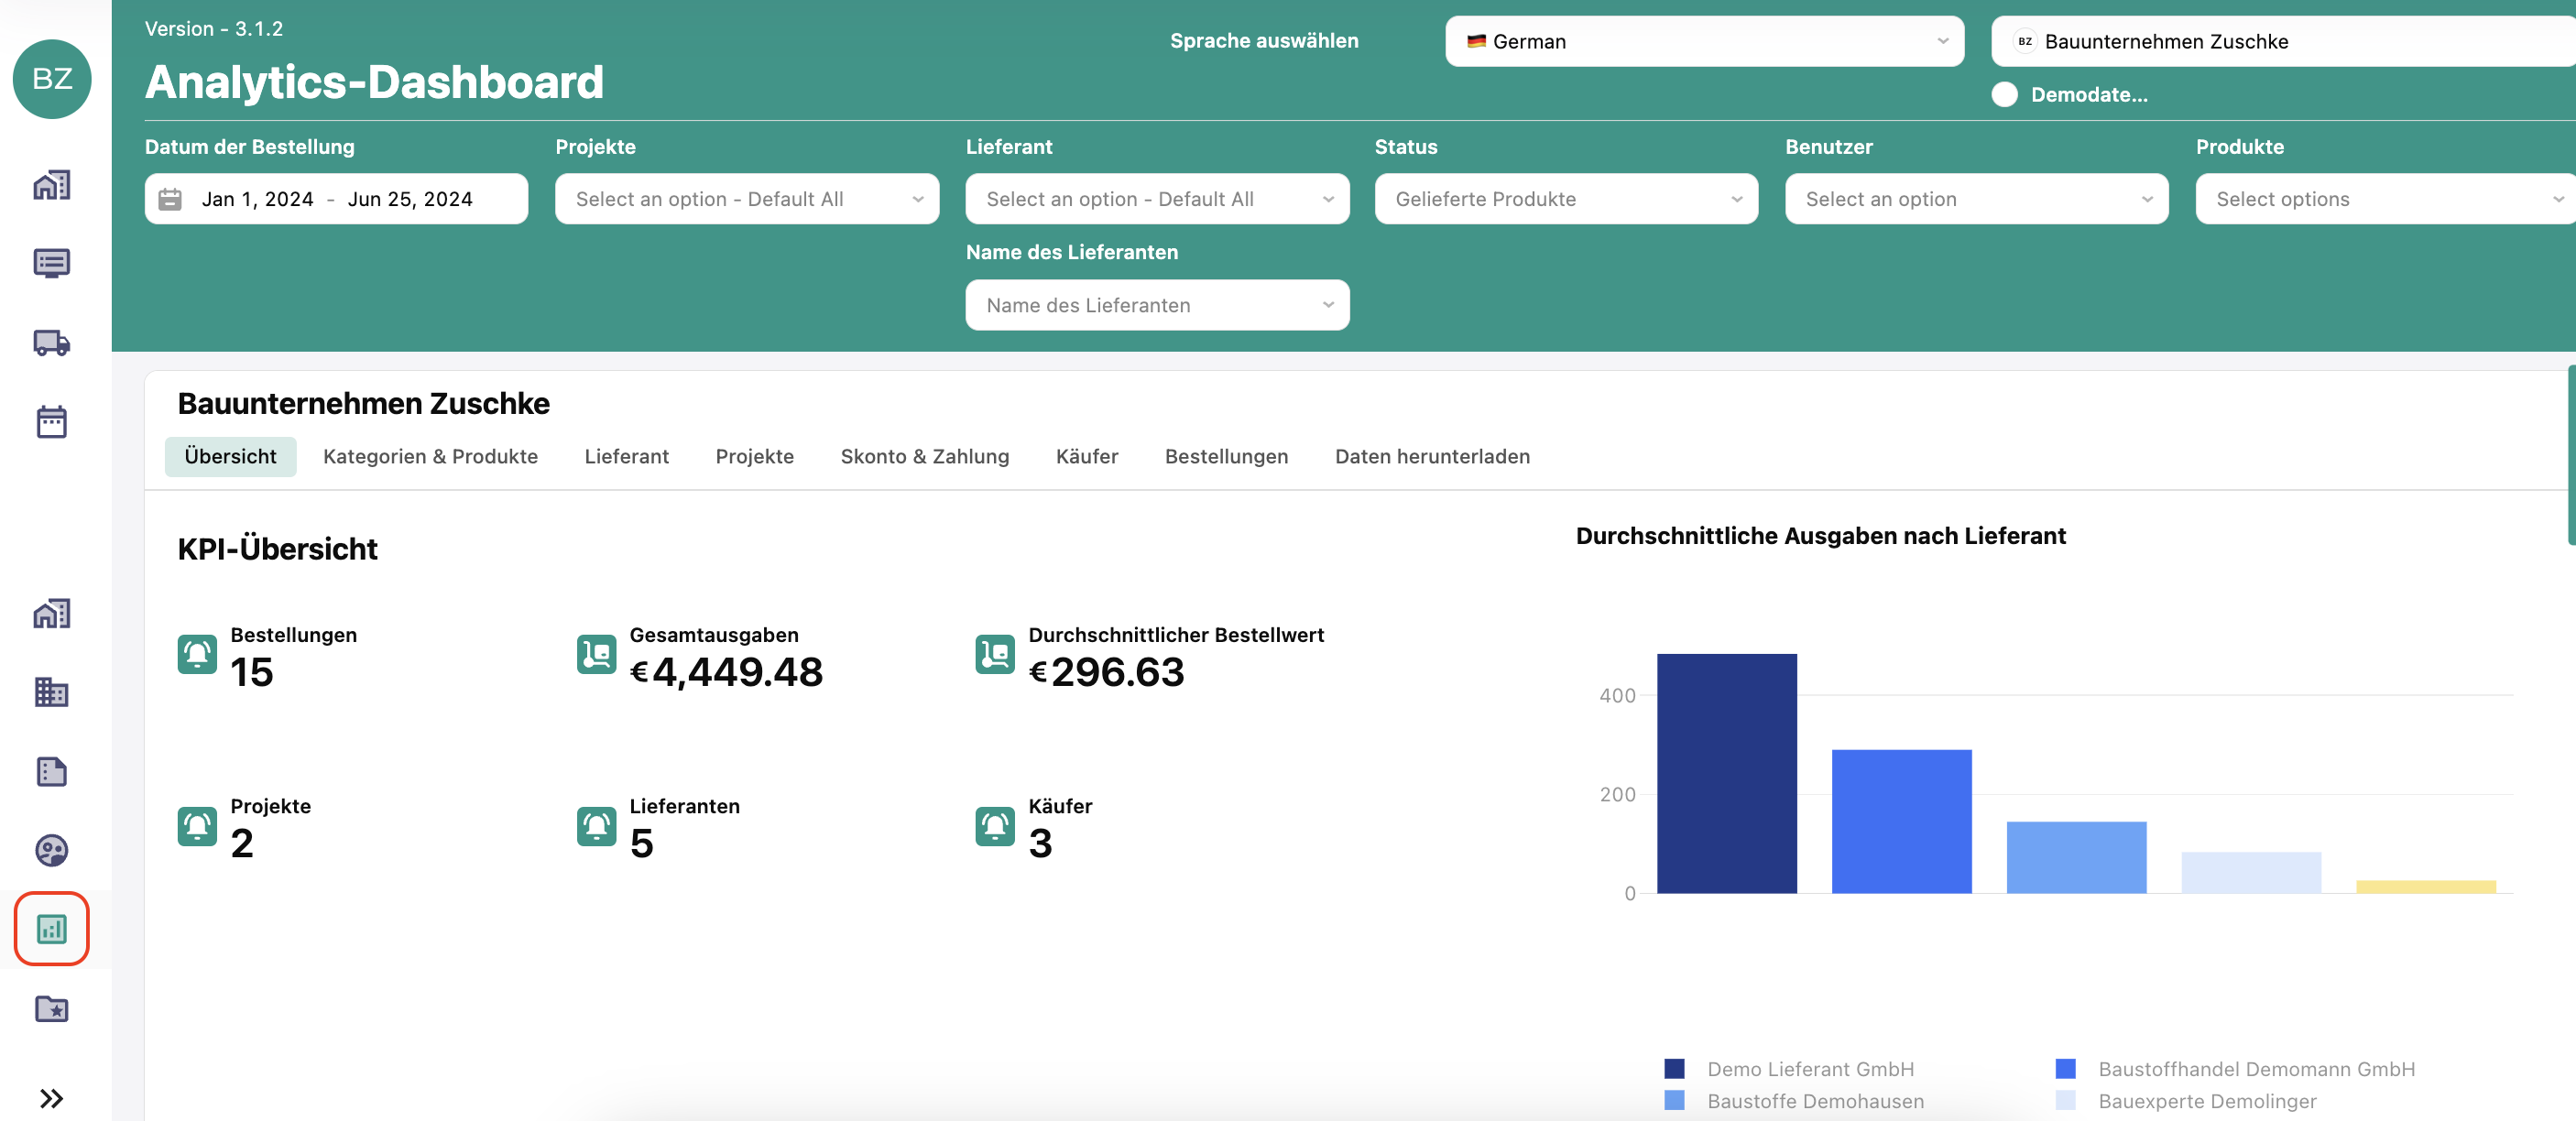Click the Projekte KPI bell icon
Viewport: 2576px width, 1121px height.
pos(197,826)
